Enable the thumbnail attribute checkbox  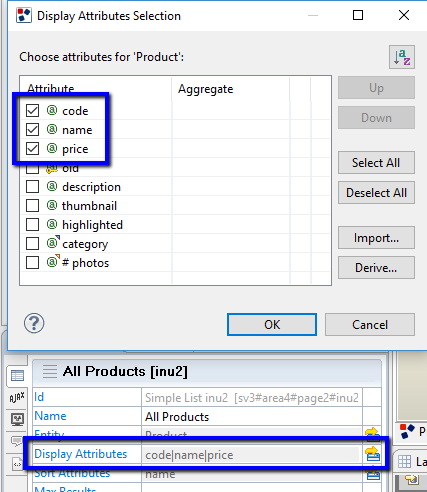pos(32,206)
